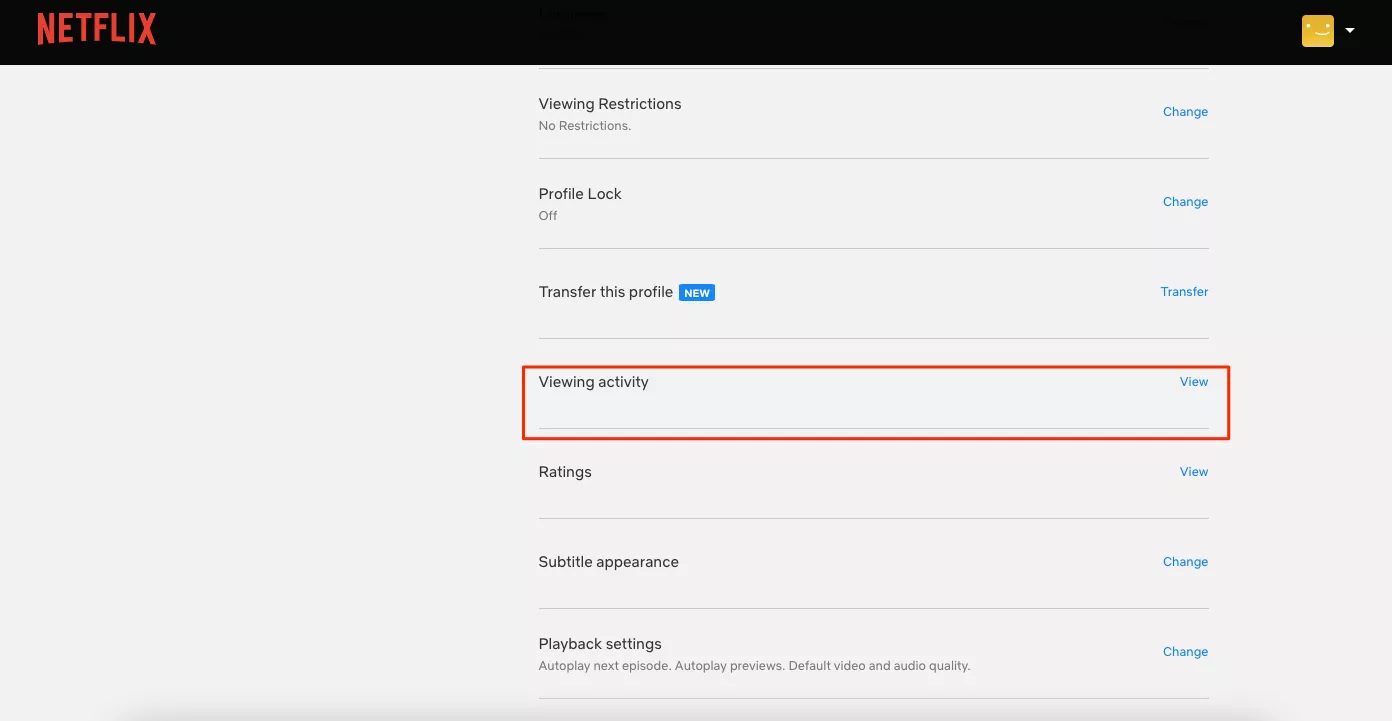Change the Playback settings
The width and height of the screenshot is (1392, 721).
[x=1185, y=652]
